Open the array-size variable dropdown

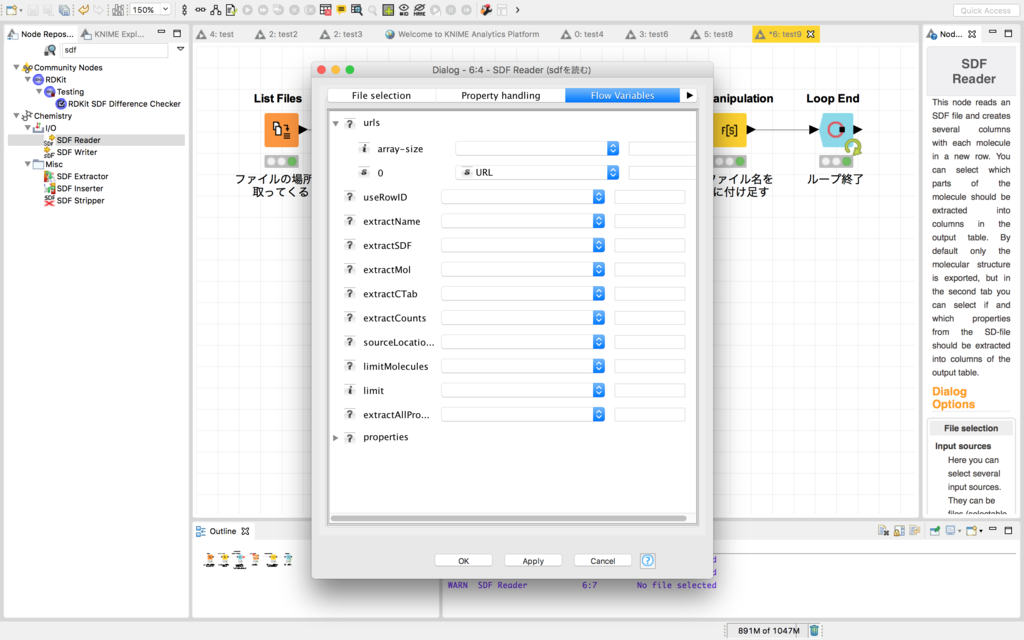click(613, 148)
